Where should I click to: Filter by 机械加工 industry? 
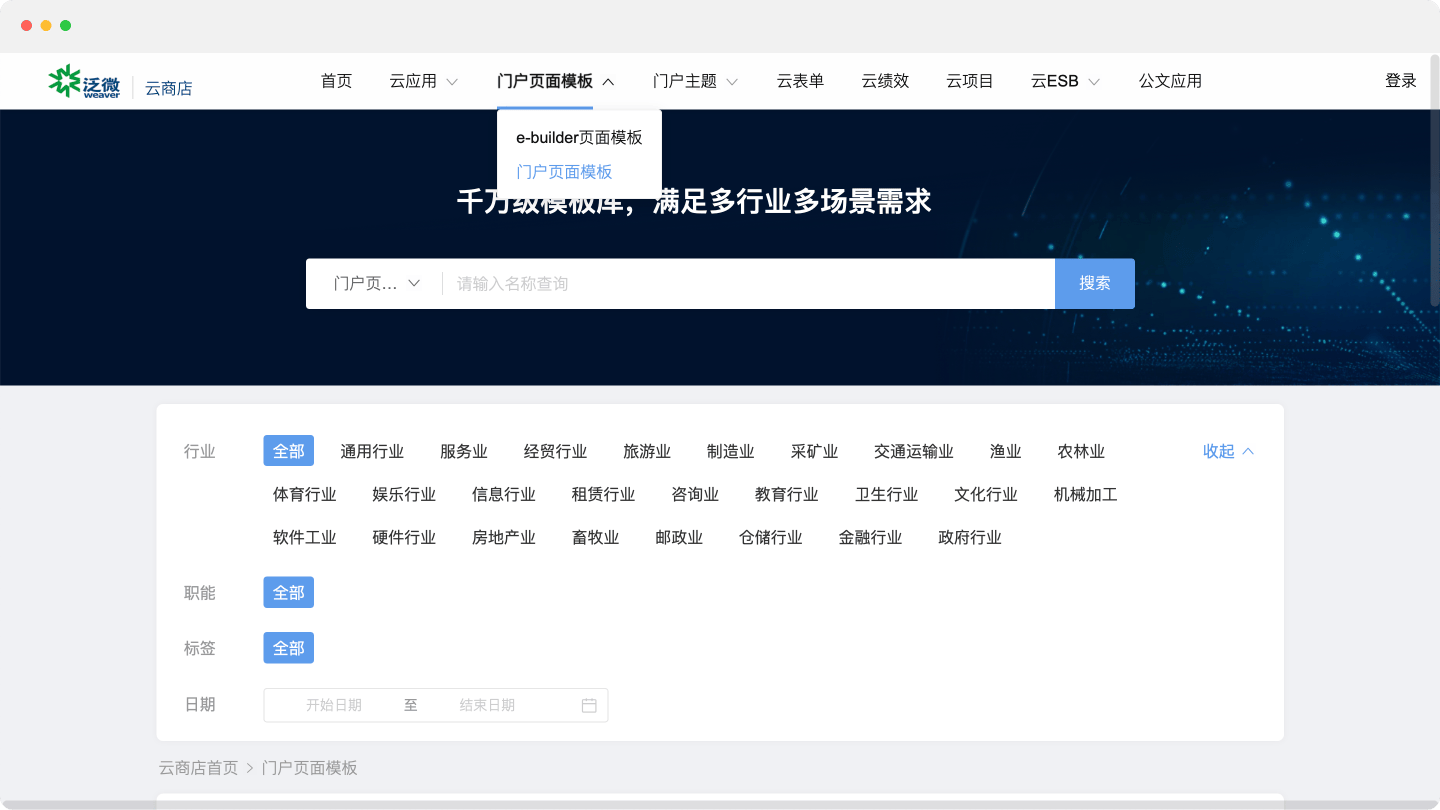(1086, 495)
